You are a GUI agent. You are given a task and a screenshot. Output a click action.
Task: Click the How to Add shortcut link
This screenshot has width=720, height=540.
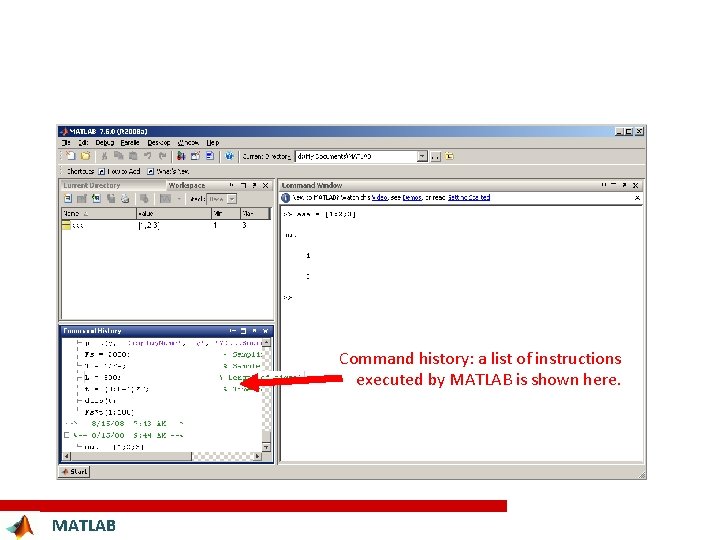pos(120,171)
